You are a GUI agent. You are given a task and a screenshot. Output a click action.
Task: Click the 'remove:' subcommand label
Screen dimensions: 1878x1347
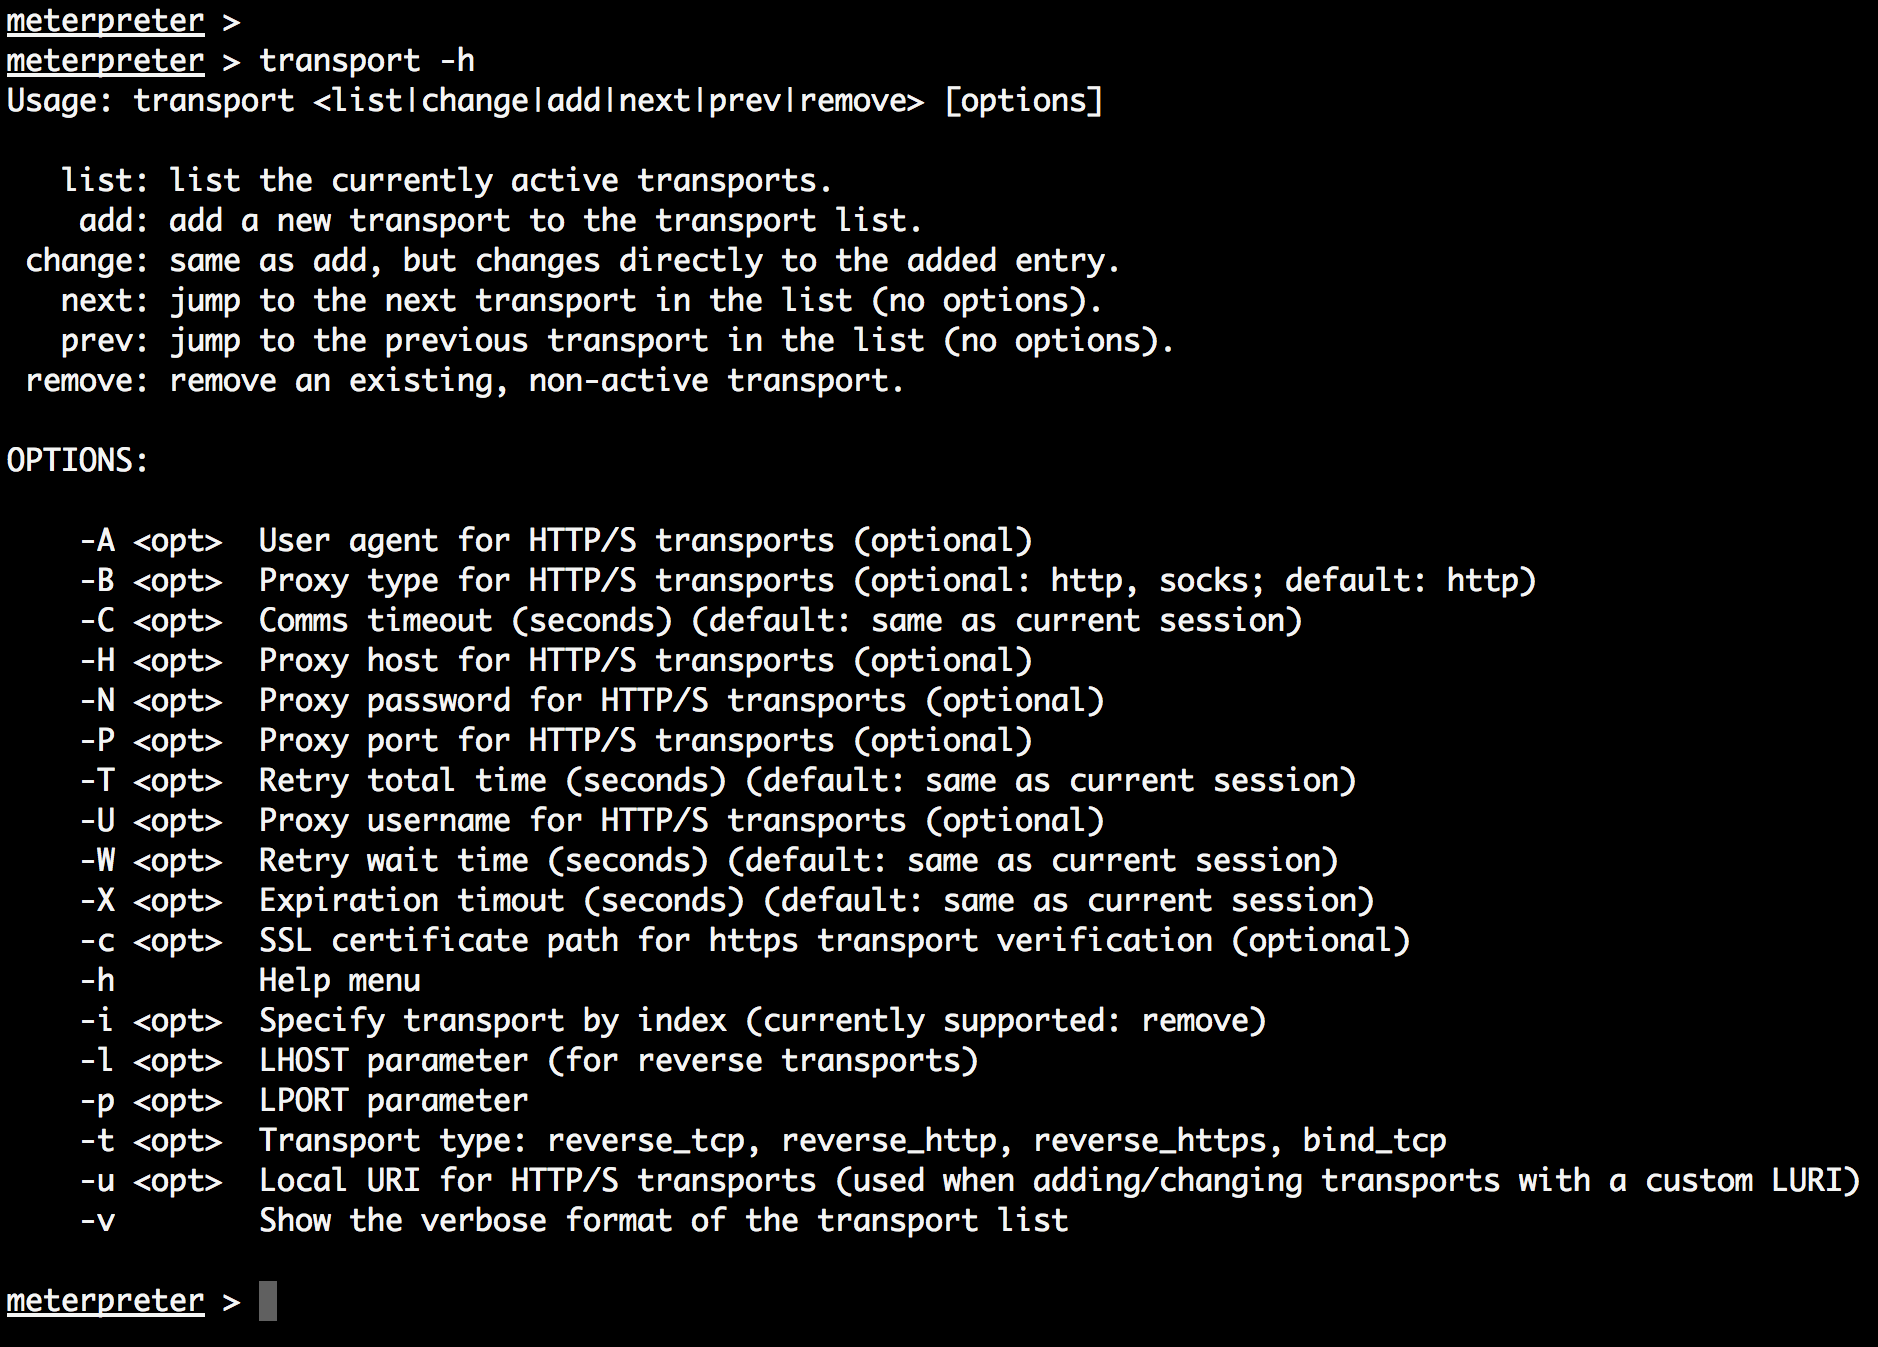87,381
